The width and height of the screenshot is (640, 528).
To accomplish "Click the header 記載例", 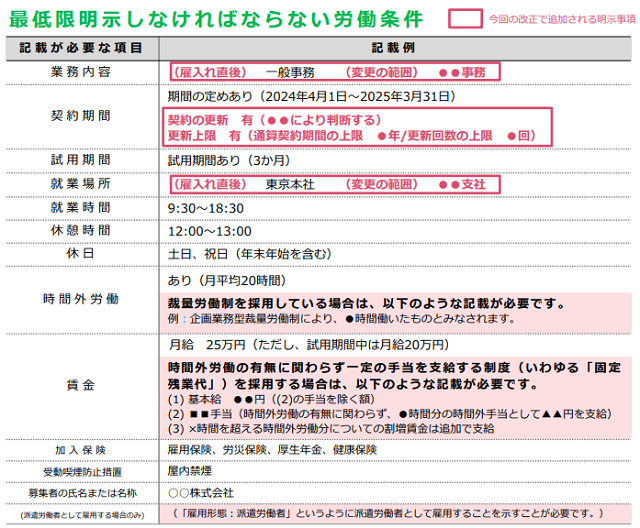I will (x=393, y=48).
